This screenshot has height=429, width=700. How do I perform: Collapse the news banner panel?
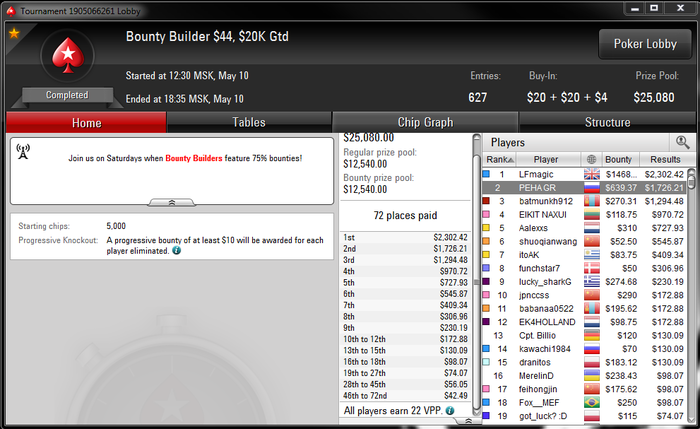[x=172, y=203]
